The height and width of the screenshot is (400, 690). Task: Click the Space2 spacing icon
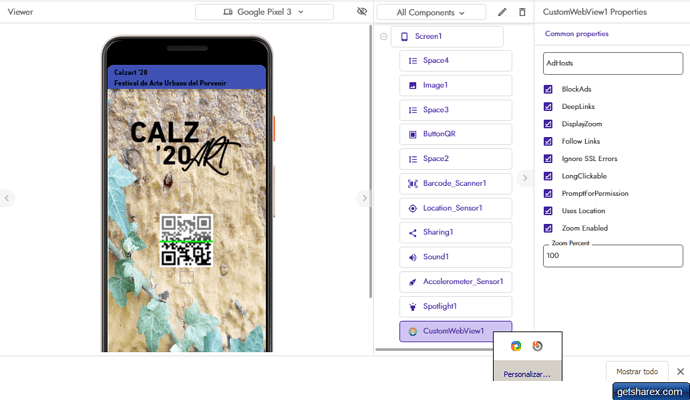coord(413,159)
